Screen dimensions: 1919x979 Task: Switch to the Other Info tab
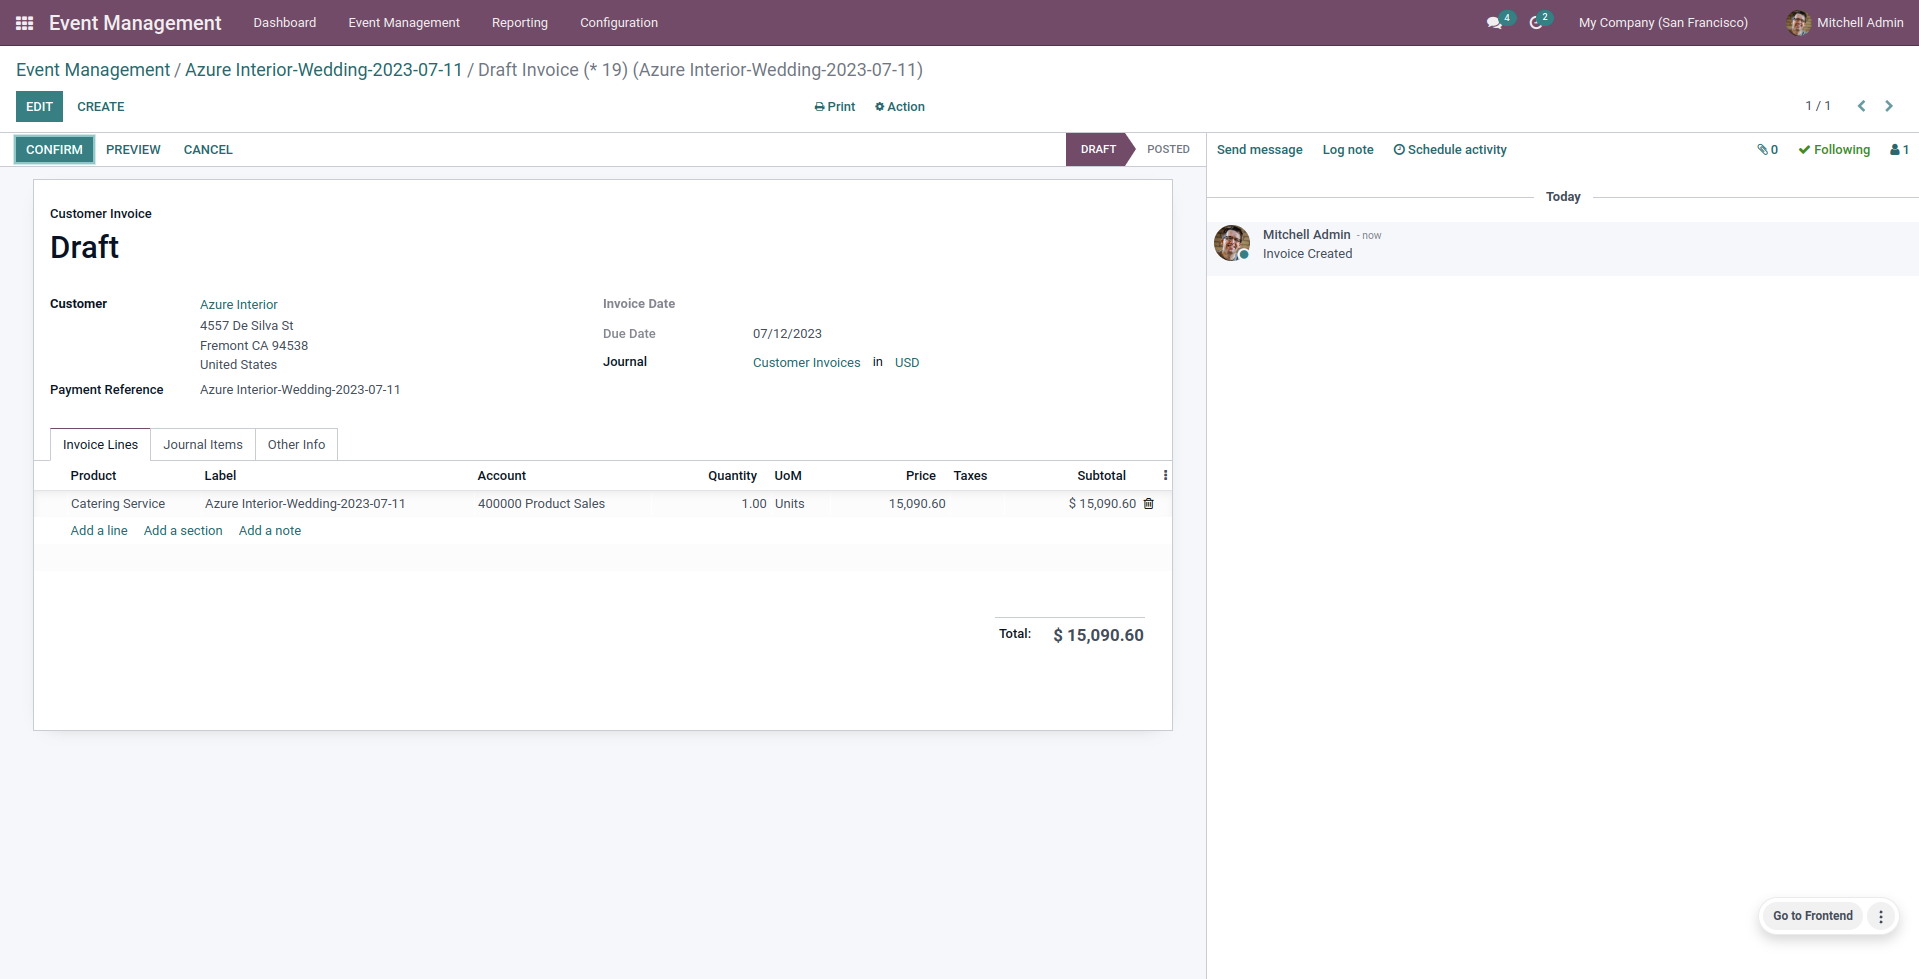[296, 445]
